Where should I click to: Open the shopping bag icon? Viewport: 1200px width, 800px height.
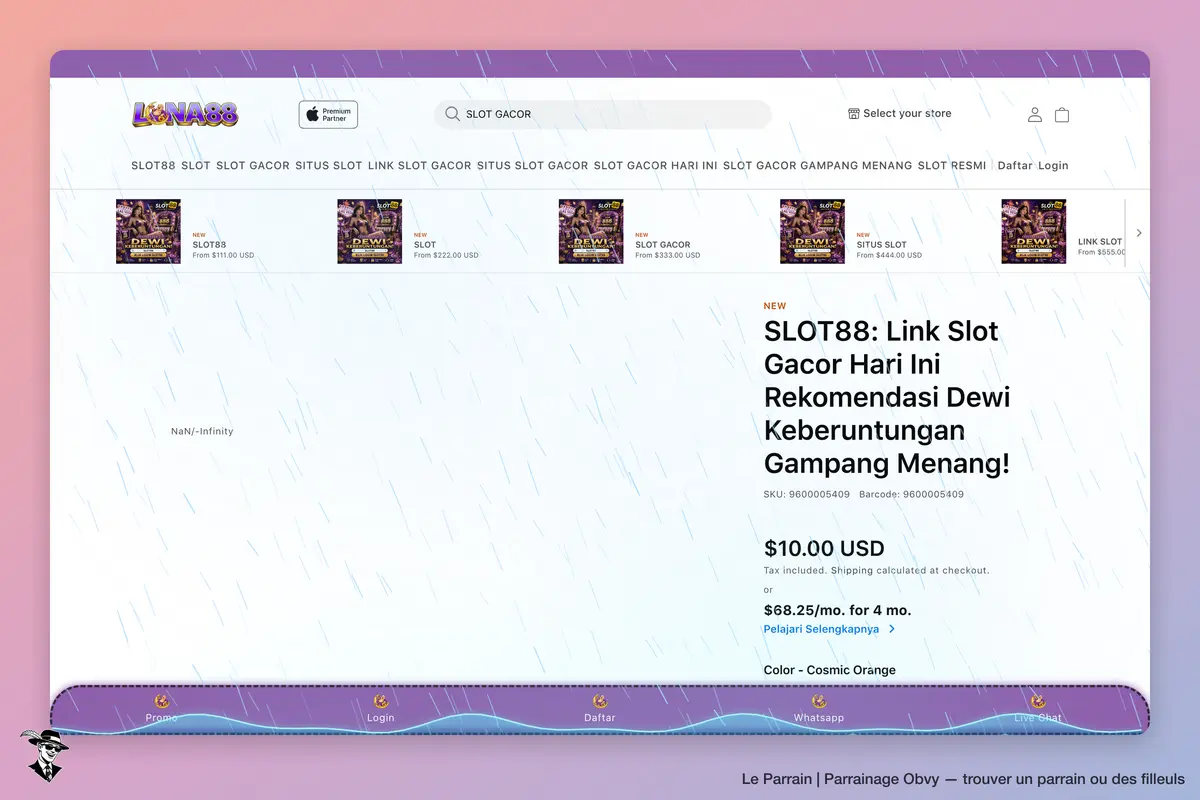click(x=1062, y=114)
